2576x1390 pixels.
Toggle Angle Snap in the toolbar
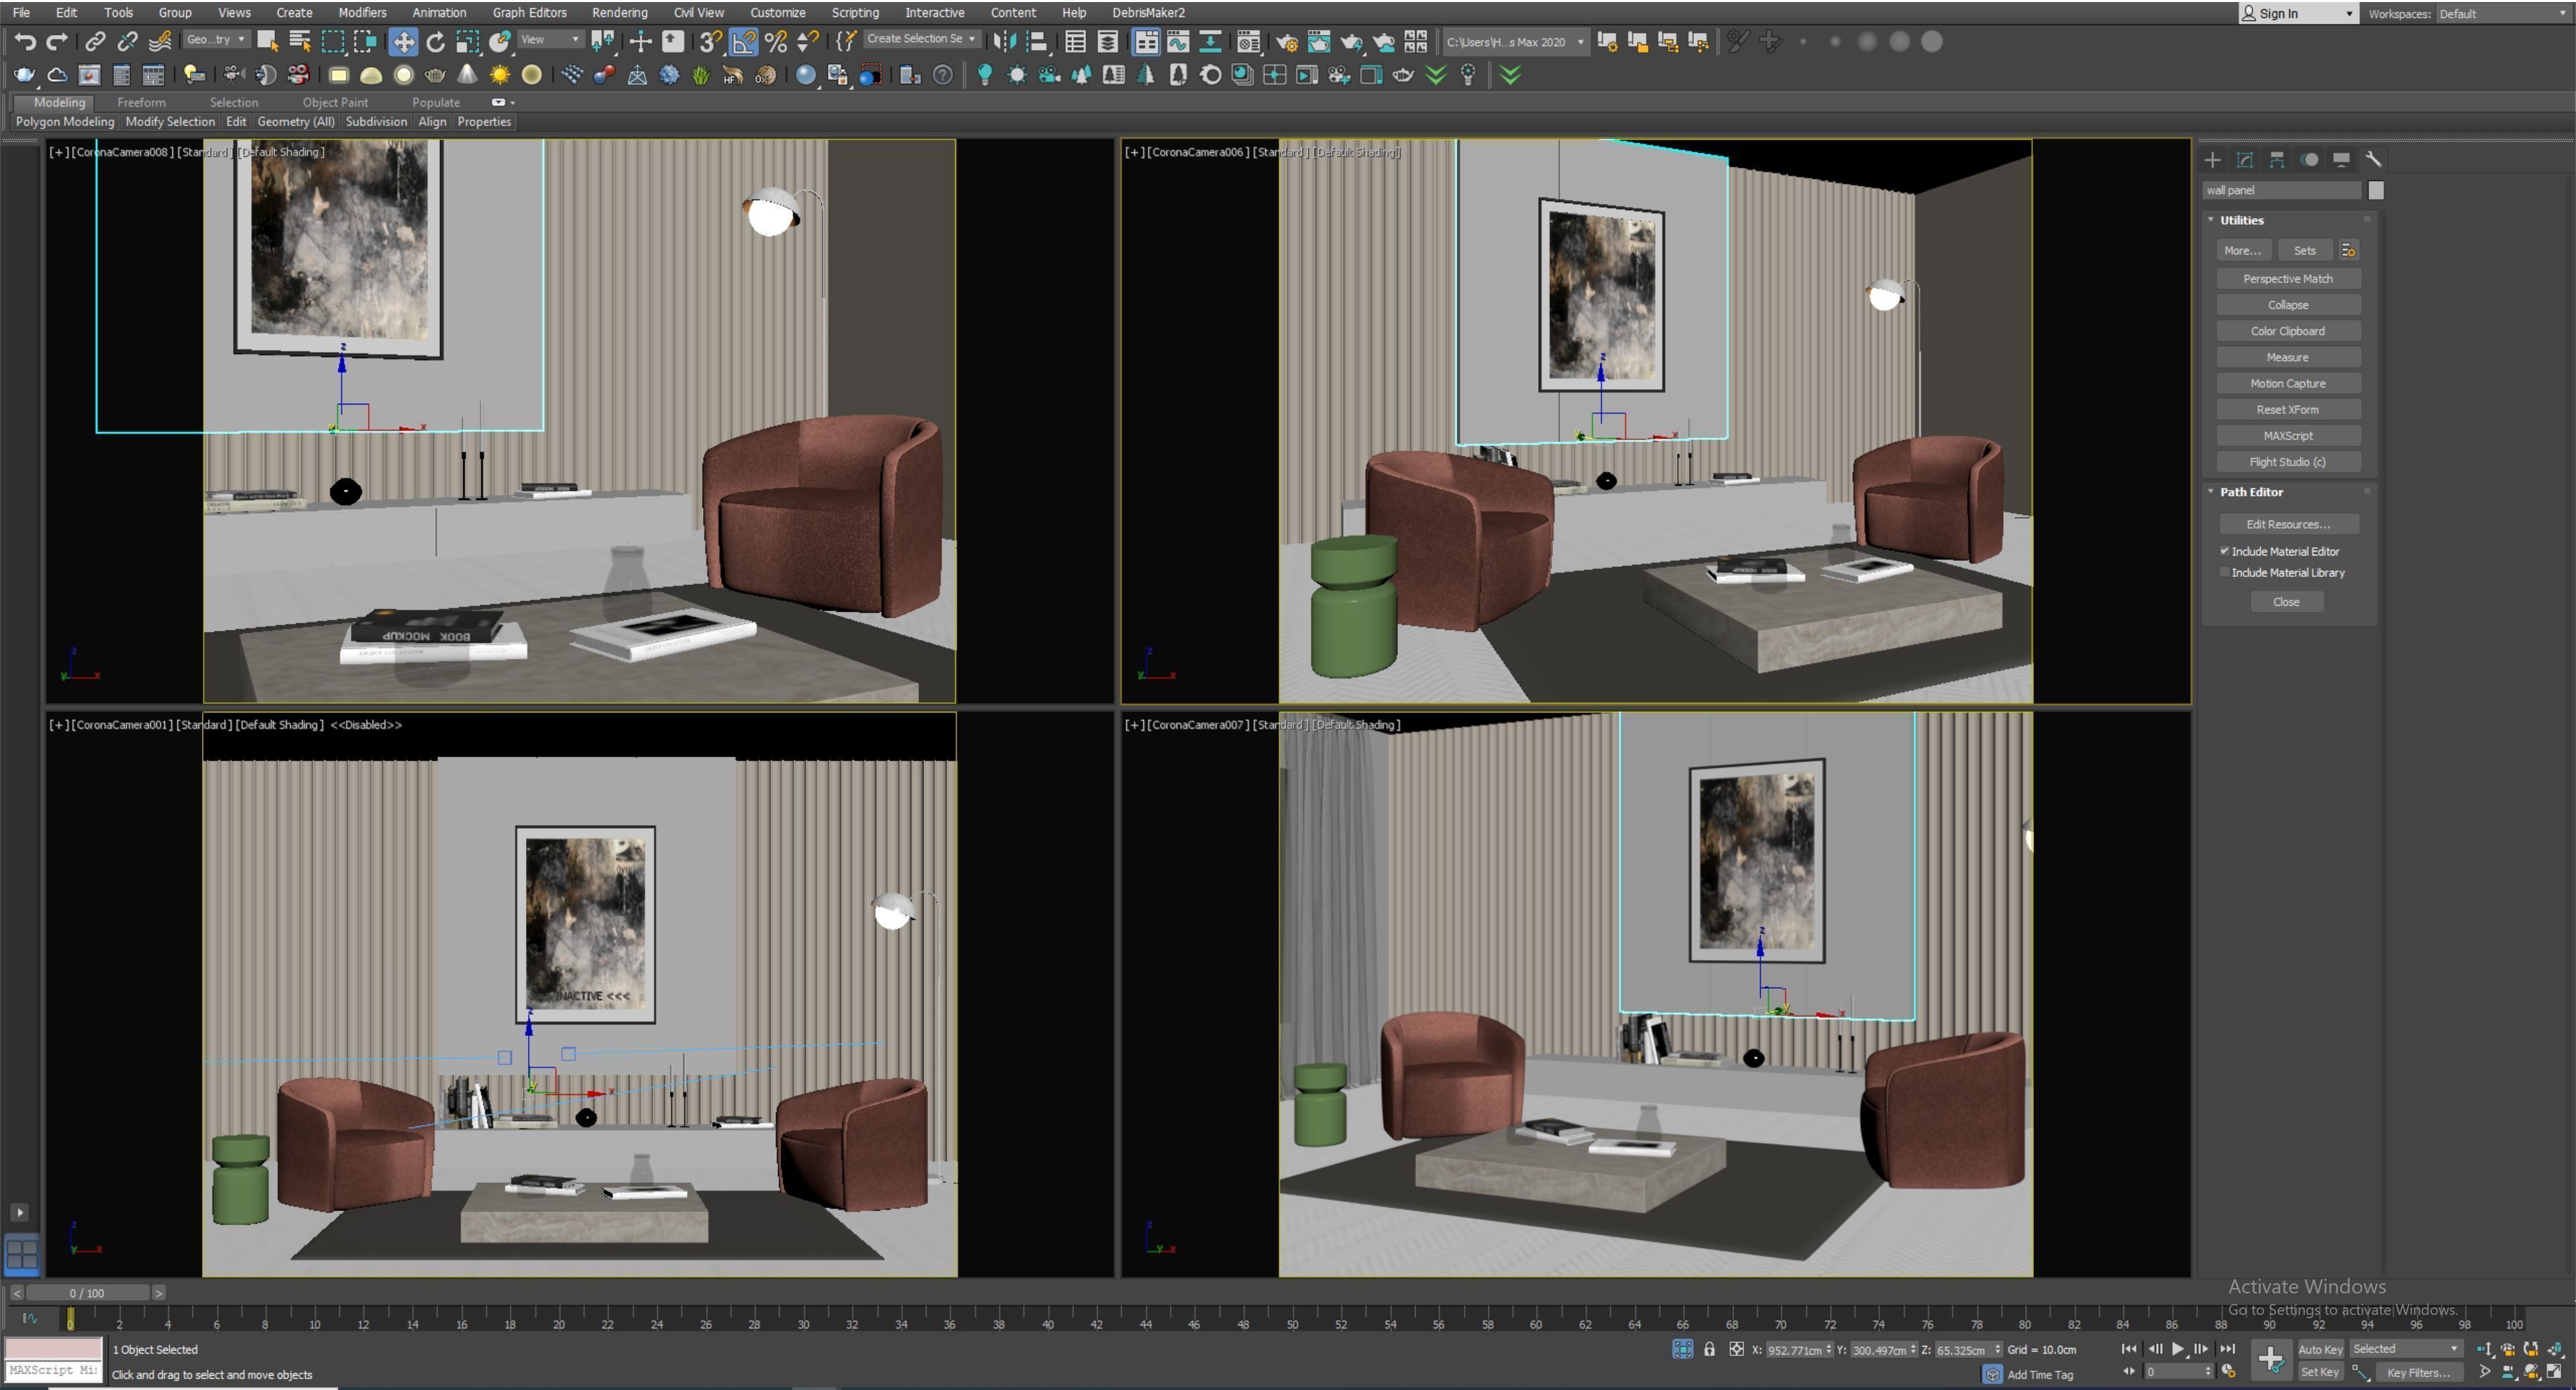(x=743, y=41)
